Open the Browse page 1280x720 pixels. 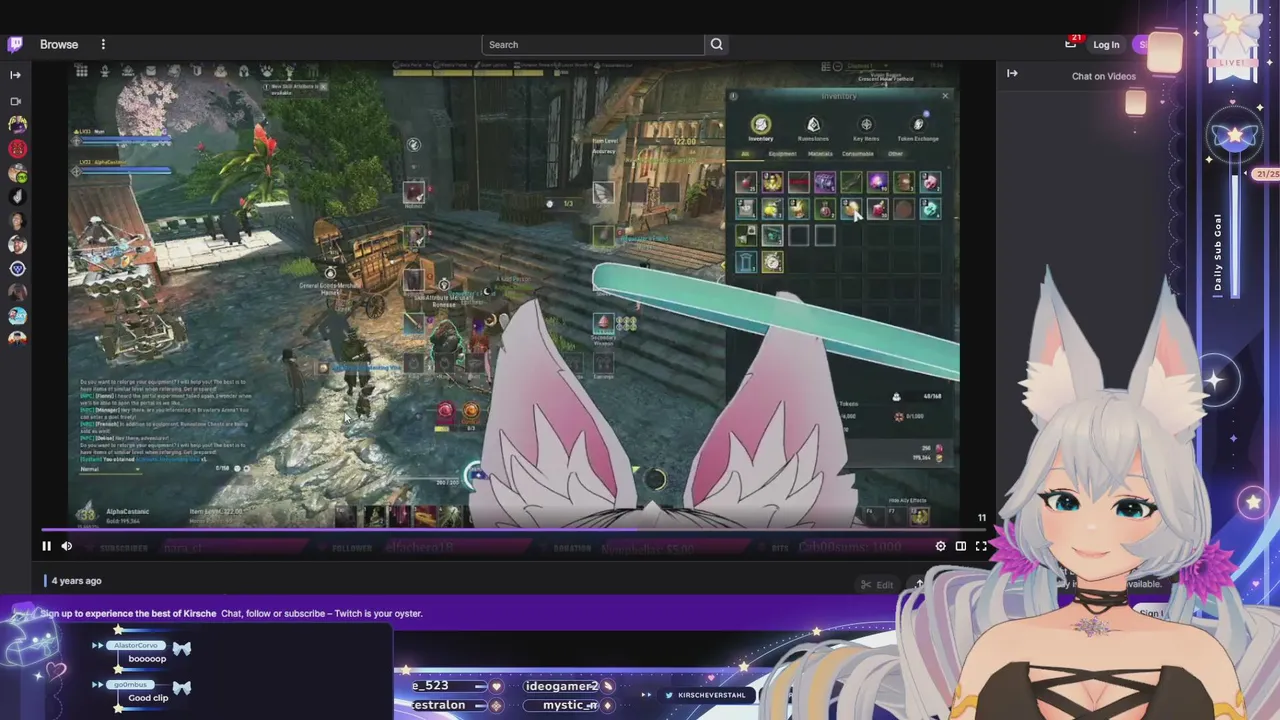(x=59, y=44)
